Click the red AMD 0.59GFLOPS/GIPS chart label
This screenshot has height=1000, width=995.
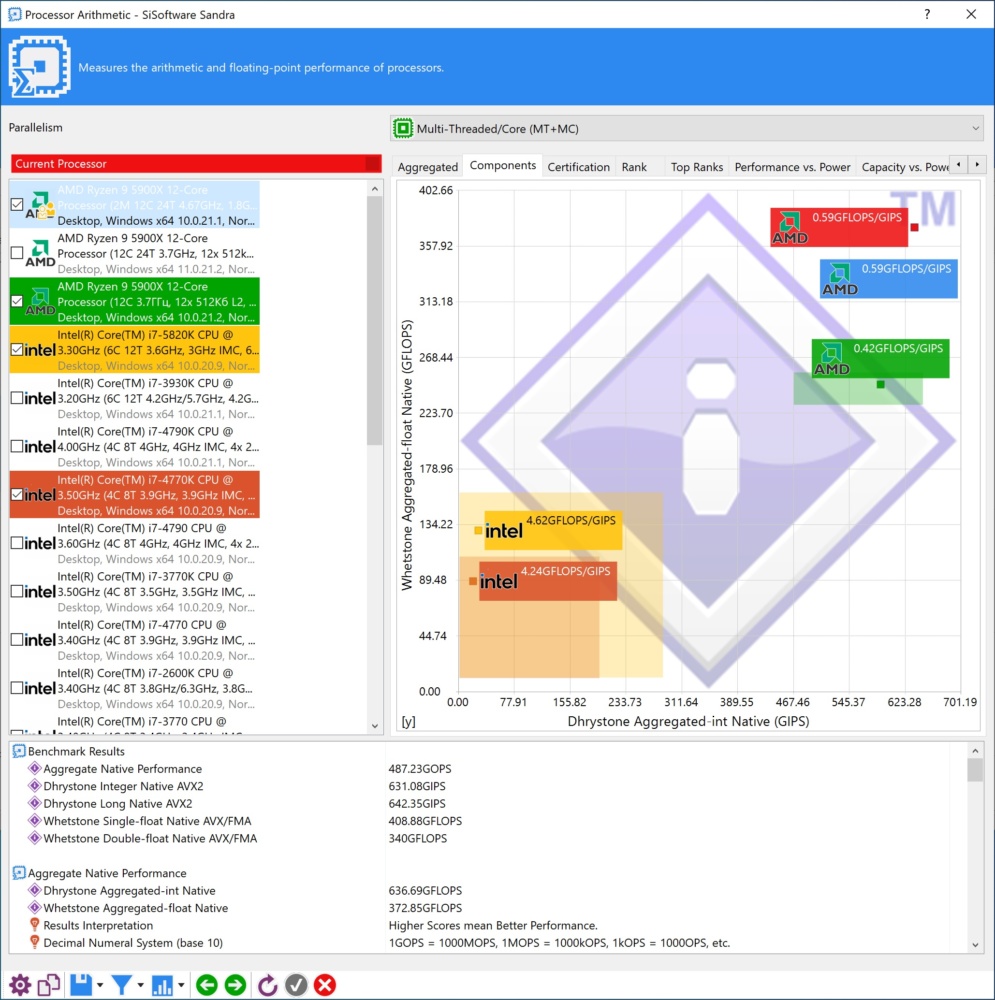[839, 227]
